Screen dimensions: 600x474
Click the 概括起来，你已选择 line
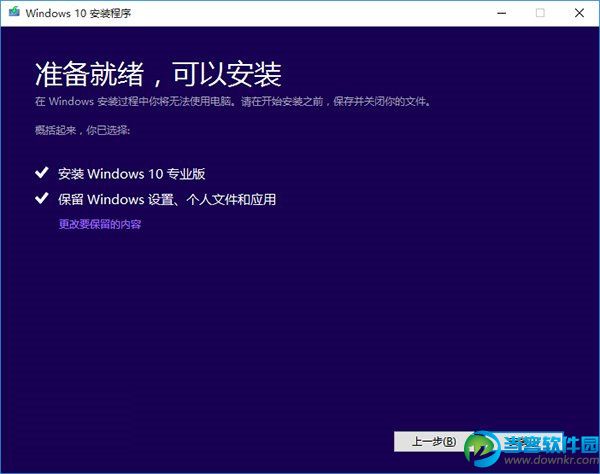(x=83, y=130)
